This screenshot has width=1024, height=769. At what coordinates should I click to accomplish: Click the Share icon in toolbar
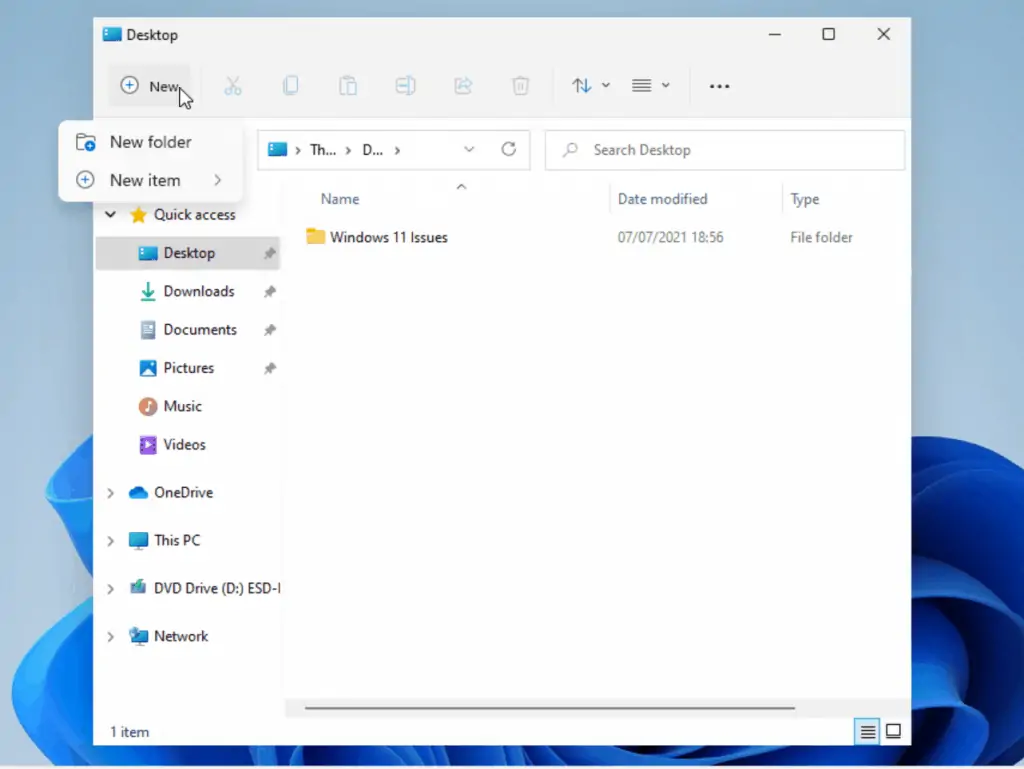(x=463, y=86)
